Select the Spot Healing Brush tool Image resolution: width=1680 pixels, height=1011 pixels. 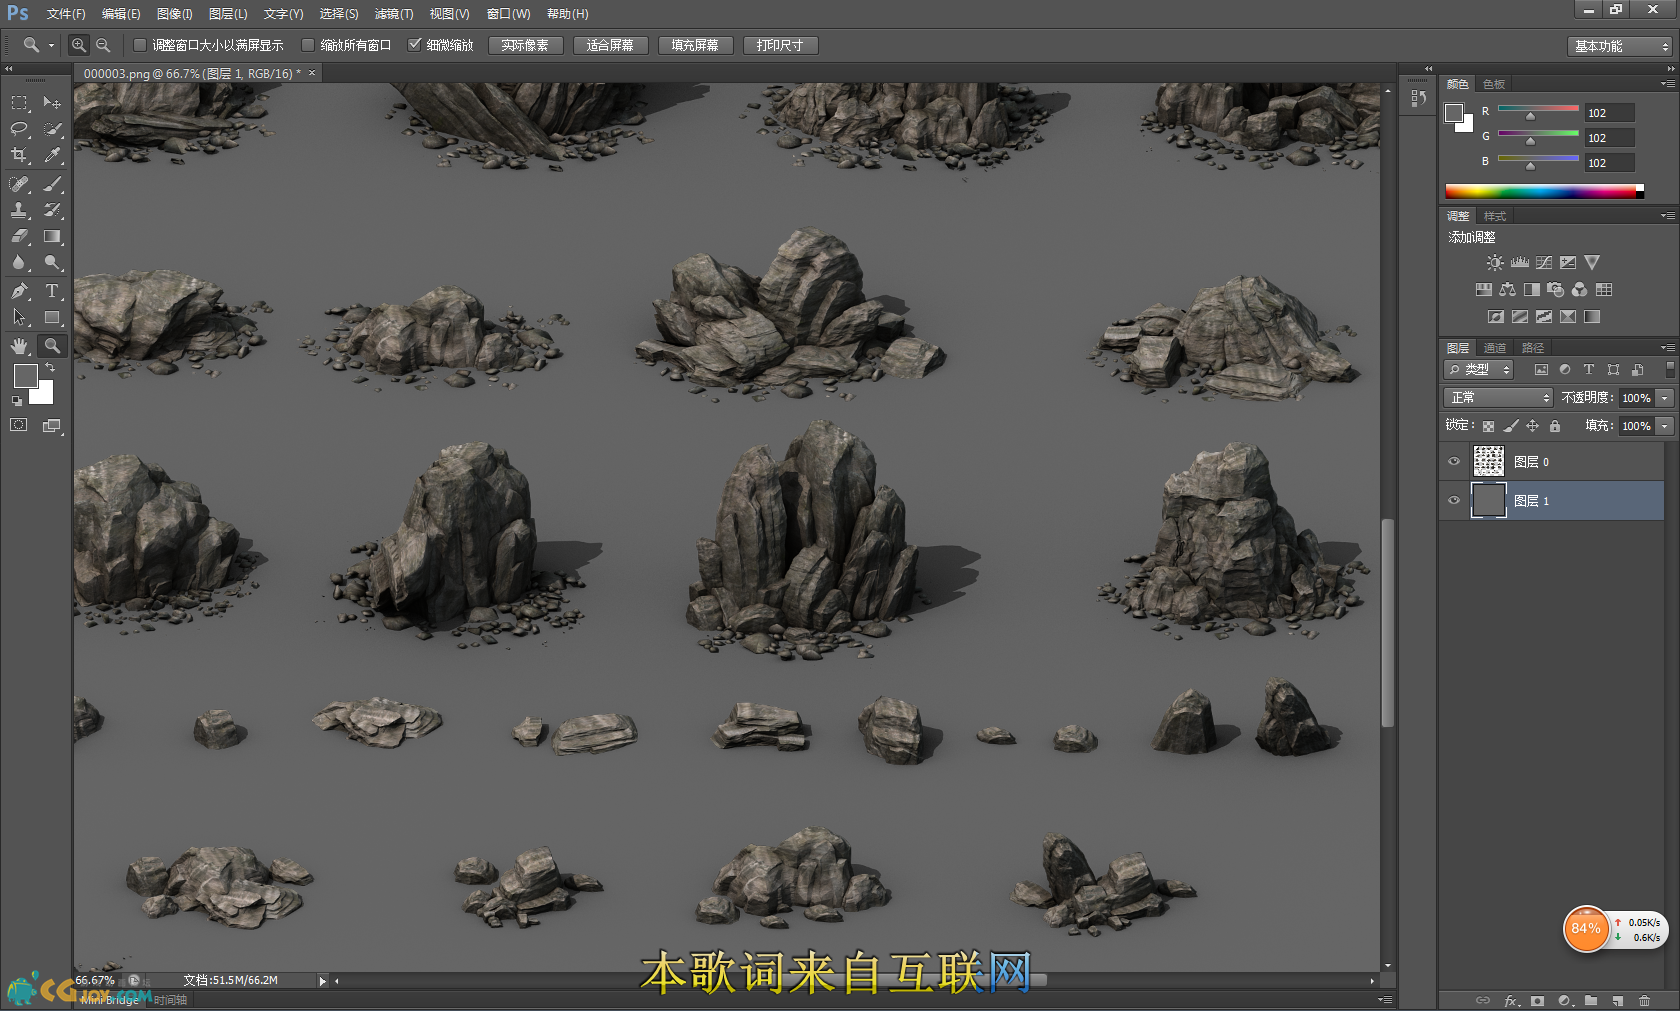pos(19,184)
